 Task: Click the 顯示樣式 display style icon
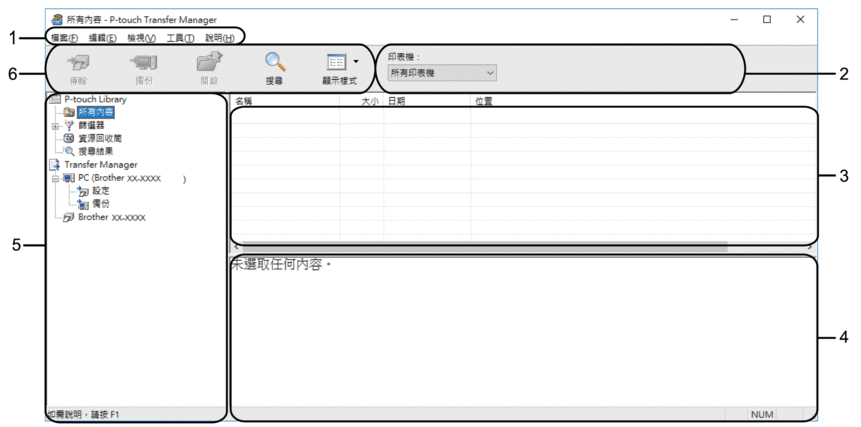(336, 62)
